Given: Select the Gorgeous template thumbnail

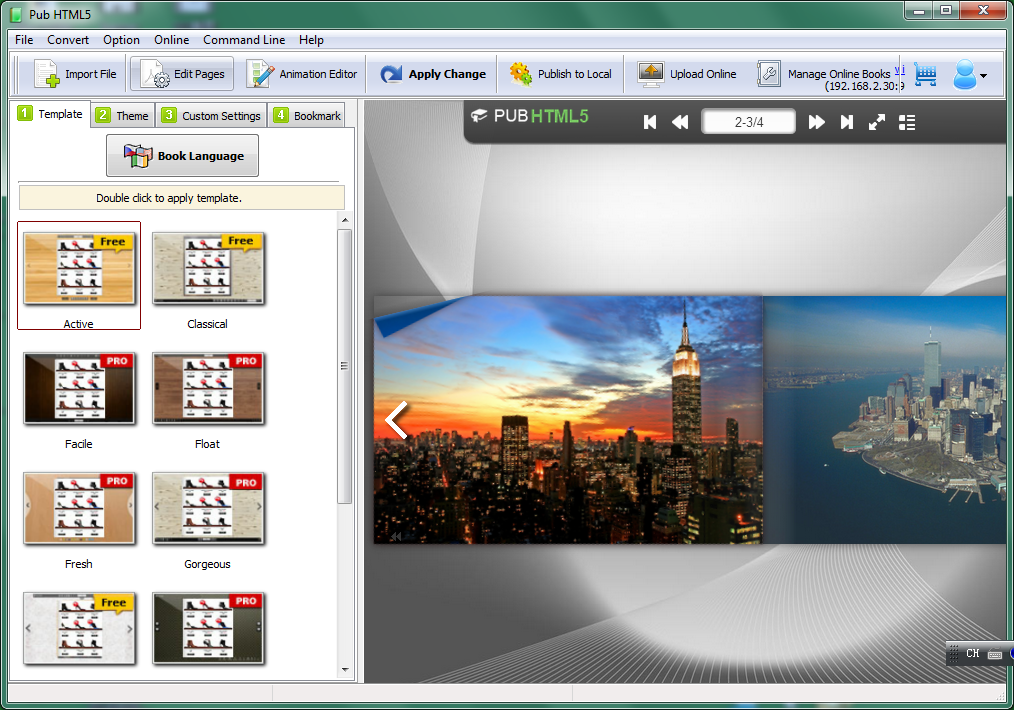Looking at the screenshot, I should pyautogui.click(x=208, y=508).
